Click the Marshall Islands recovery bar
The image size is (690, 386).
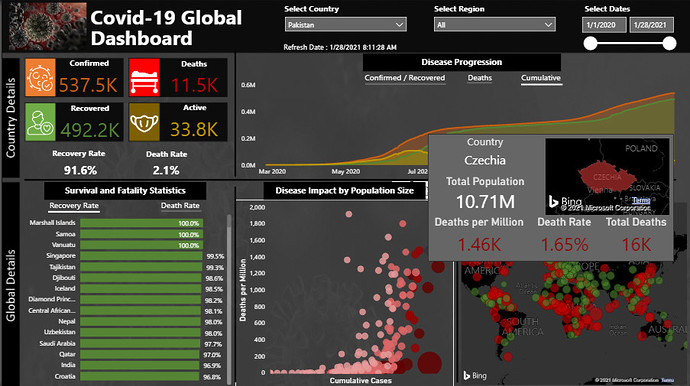[x=141, y=223]
